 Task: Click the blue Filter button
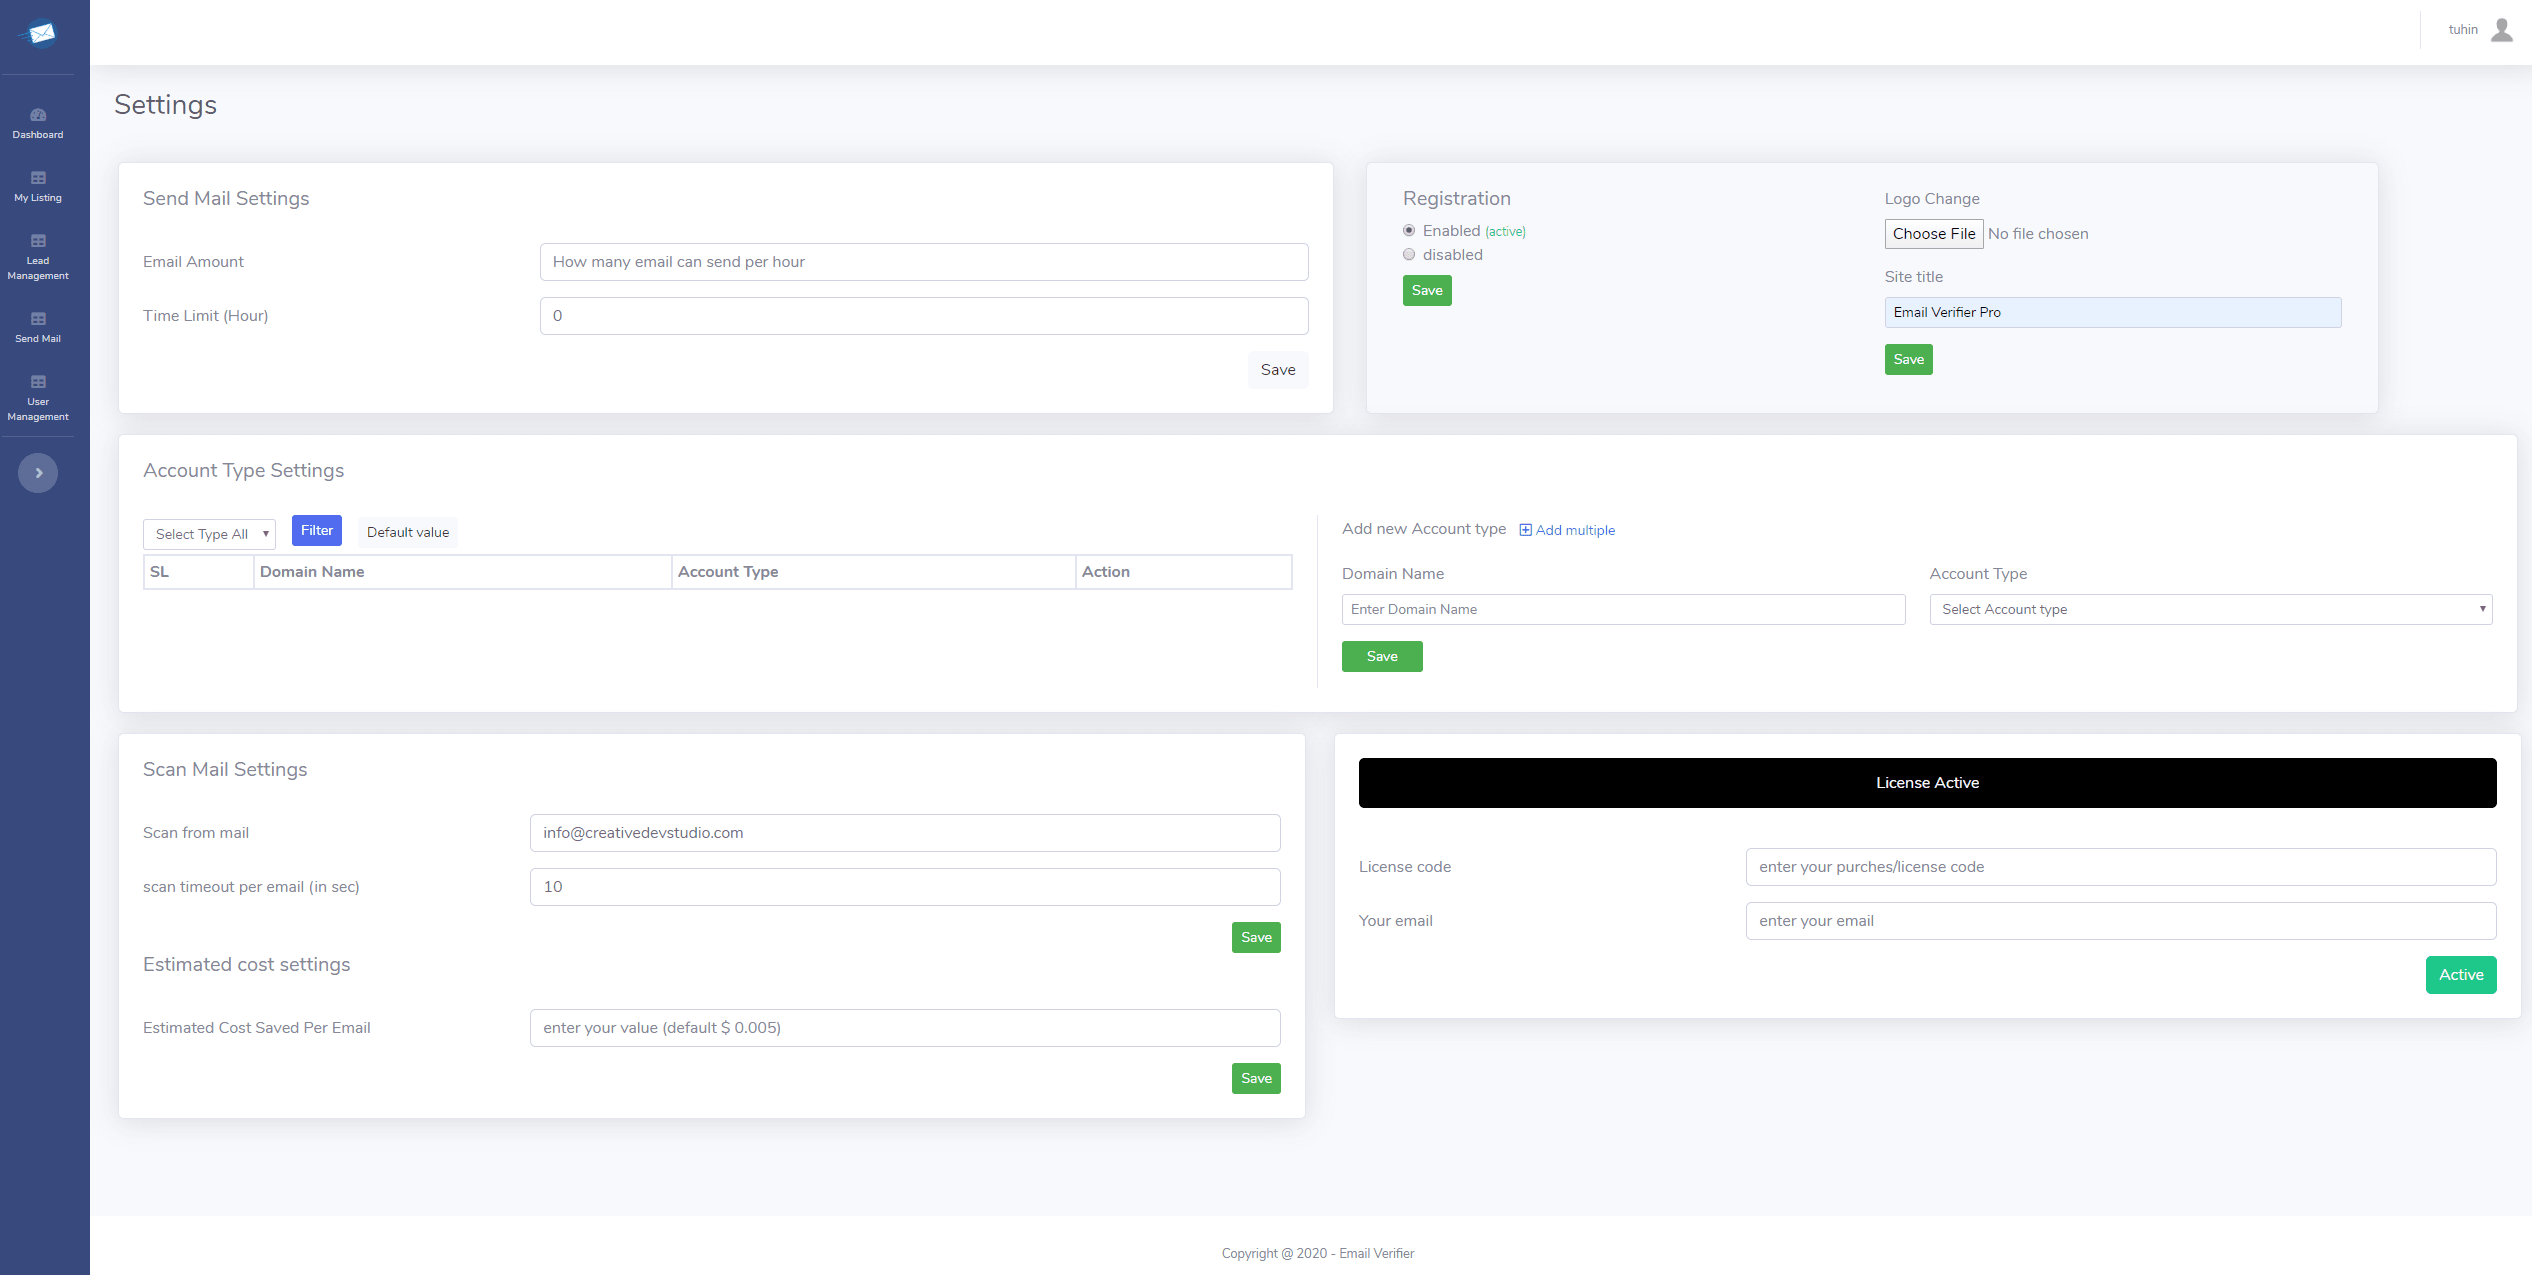[x=317, y=531]
